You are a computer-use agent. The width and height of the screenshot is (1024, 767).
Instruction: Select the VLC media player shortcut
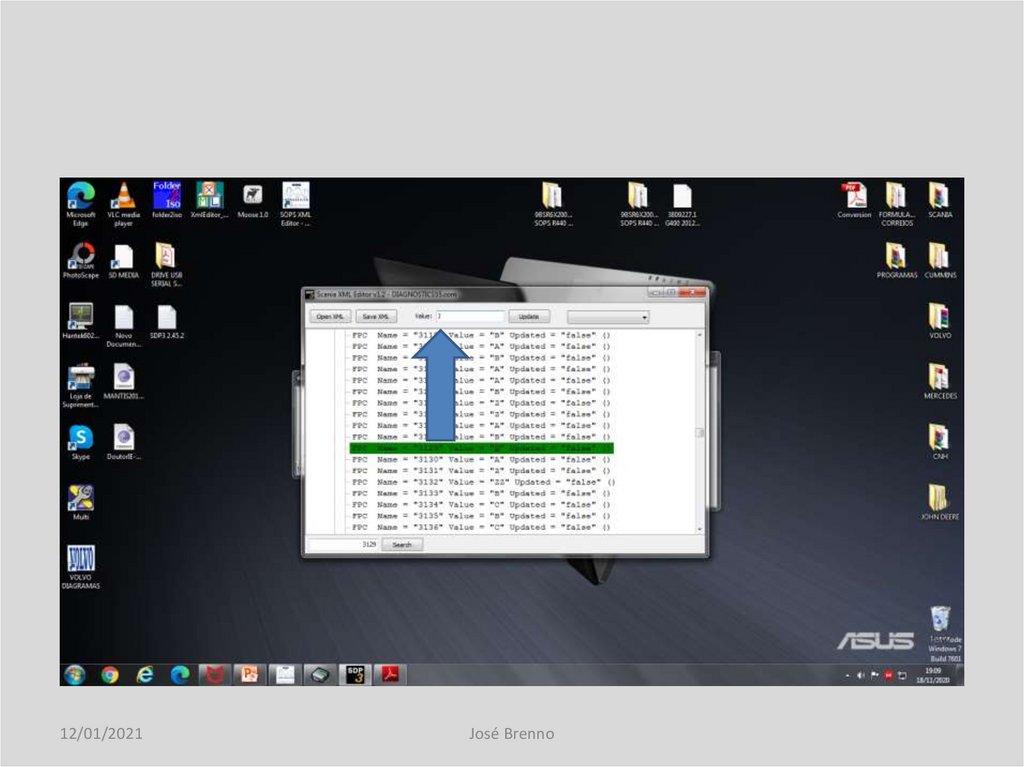coord(123,204)
